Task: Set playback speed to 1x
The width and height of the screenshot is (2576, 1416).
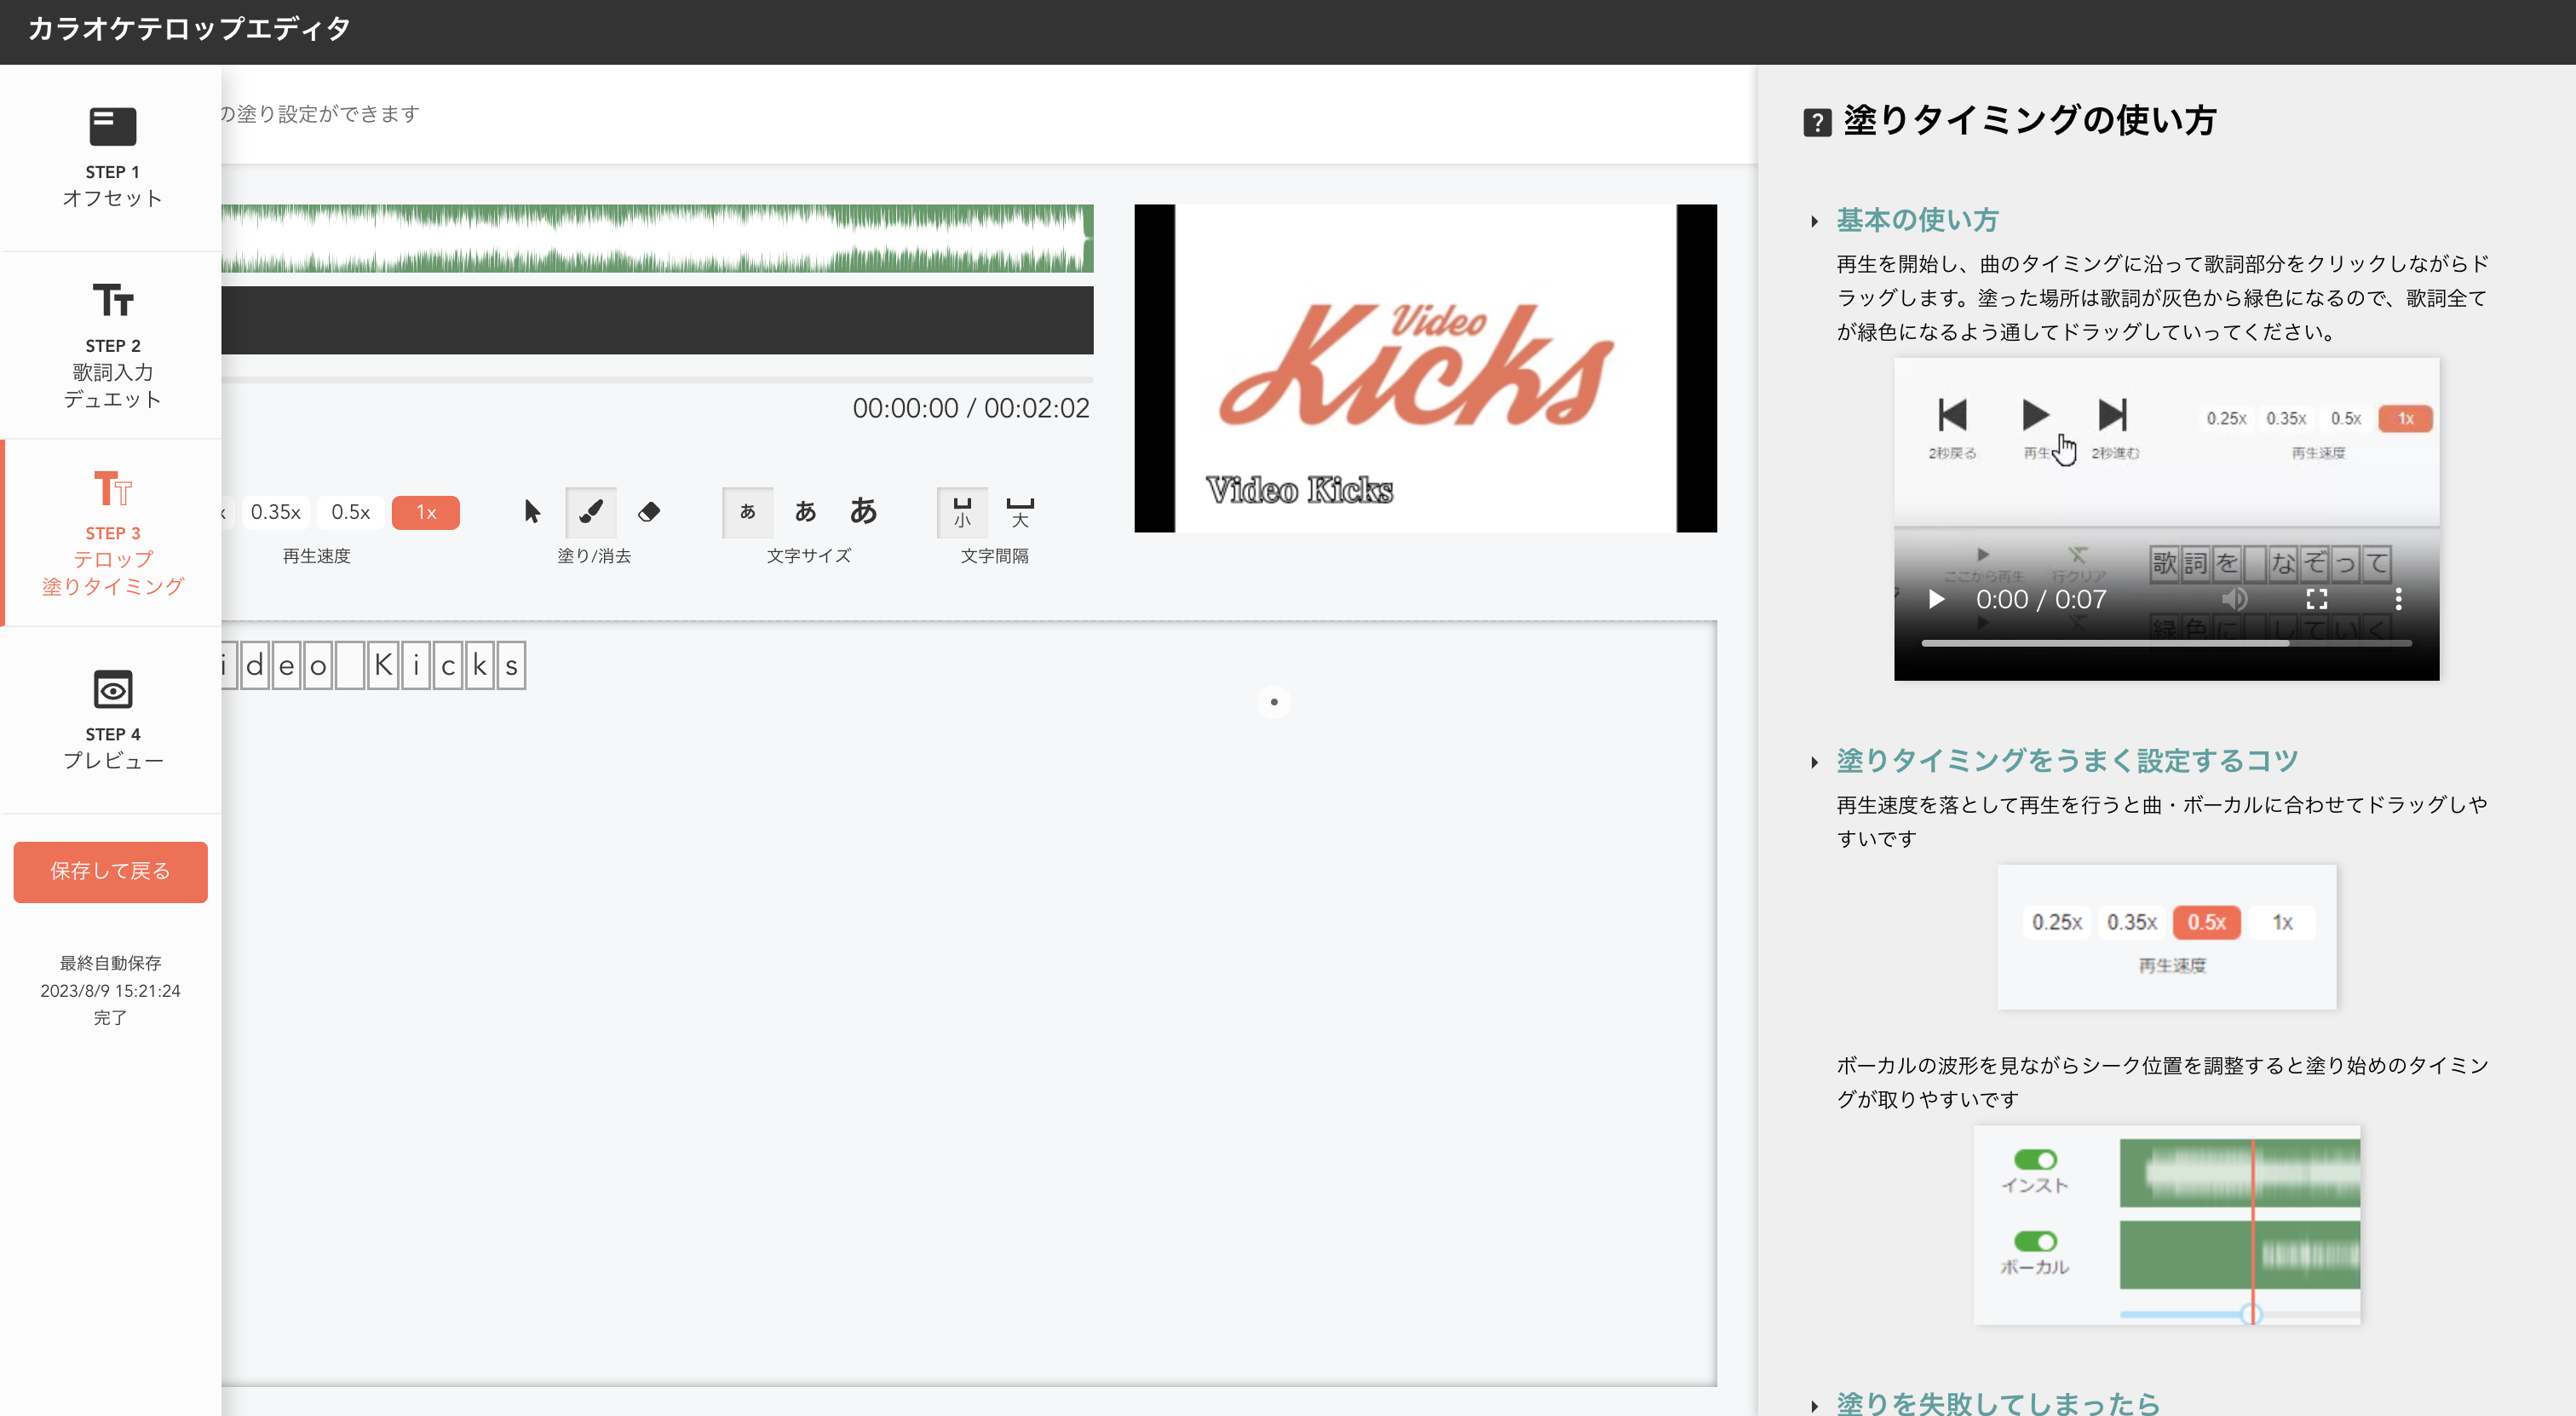Action: (x=426, y=512)
